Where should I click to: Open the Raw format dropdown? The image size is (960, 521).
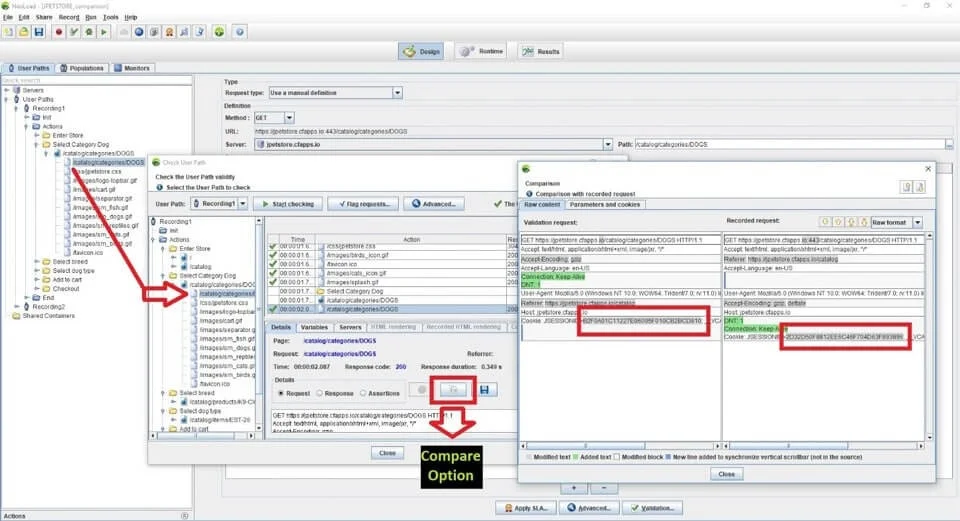click(917, 222)
